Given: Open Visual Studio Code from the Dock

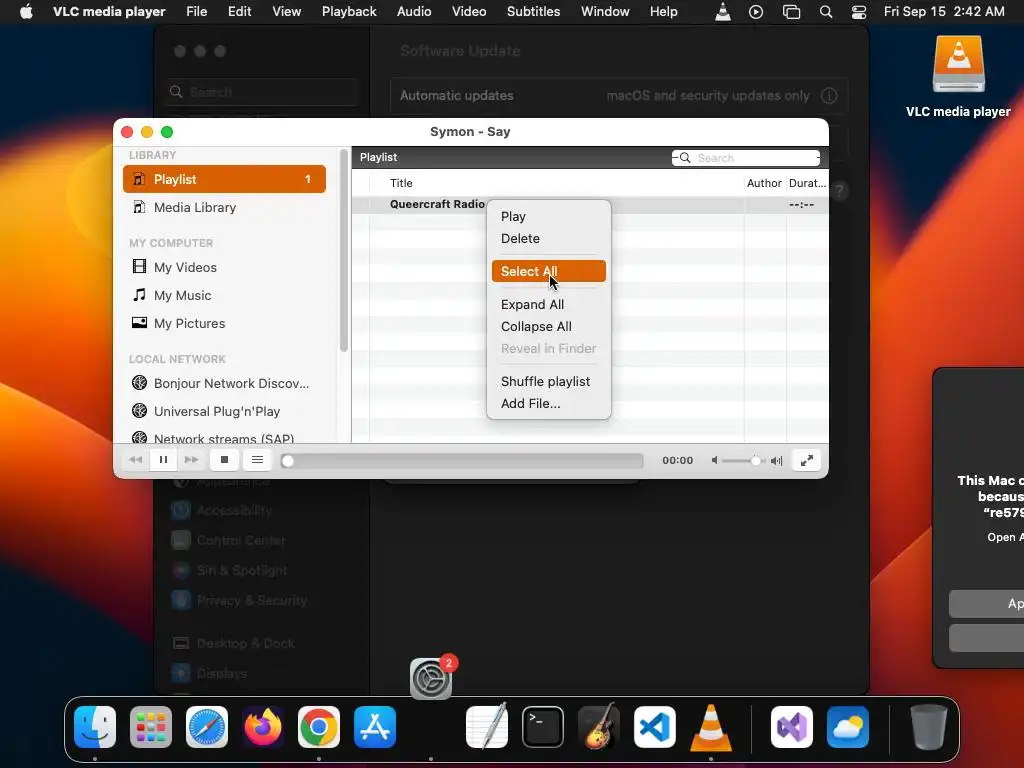Looking at the screenshot, I should tap(655, 726).
